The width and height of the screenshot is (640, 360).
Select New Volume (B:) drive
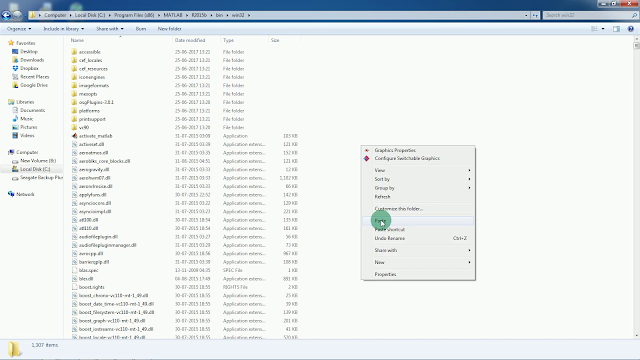38,160
